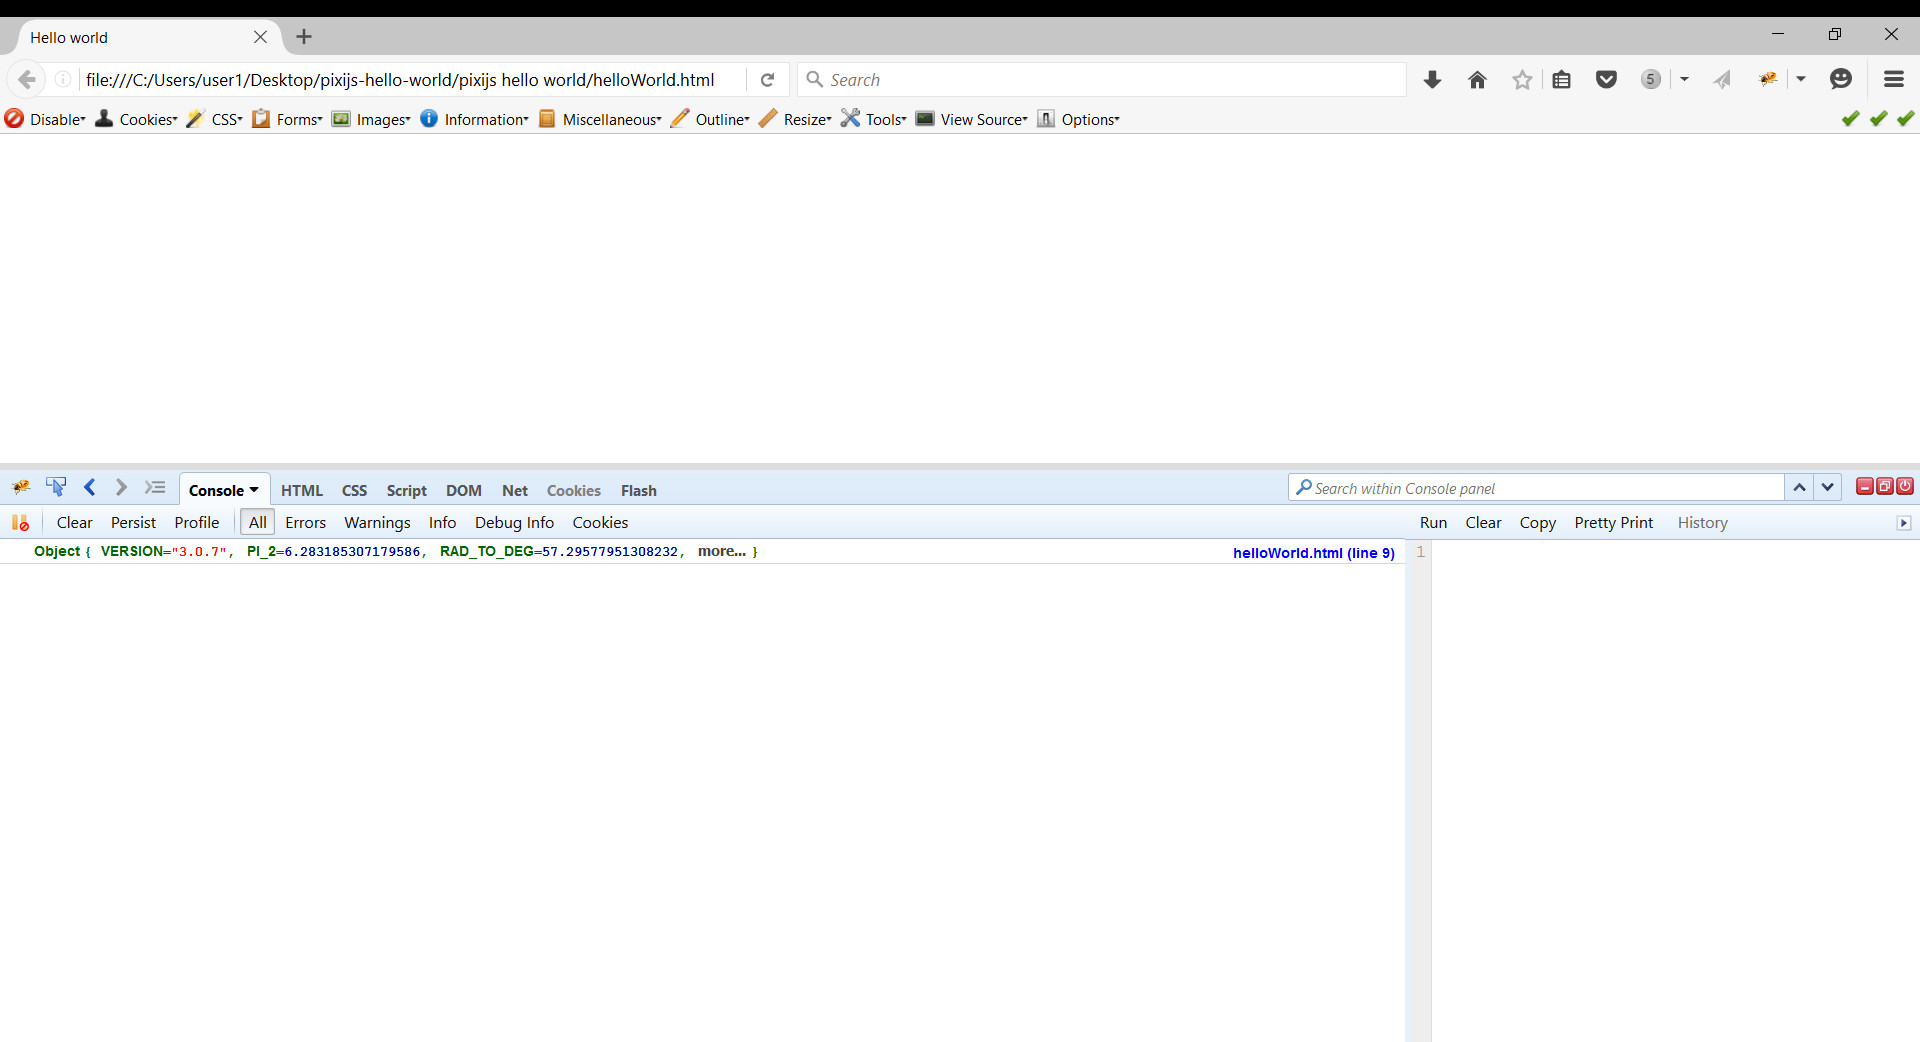Open the Tools dropdown in Web Developer toolbar
This screenshot has width=1920, height=1042.
(883, 119)
